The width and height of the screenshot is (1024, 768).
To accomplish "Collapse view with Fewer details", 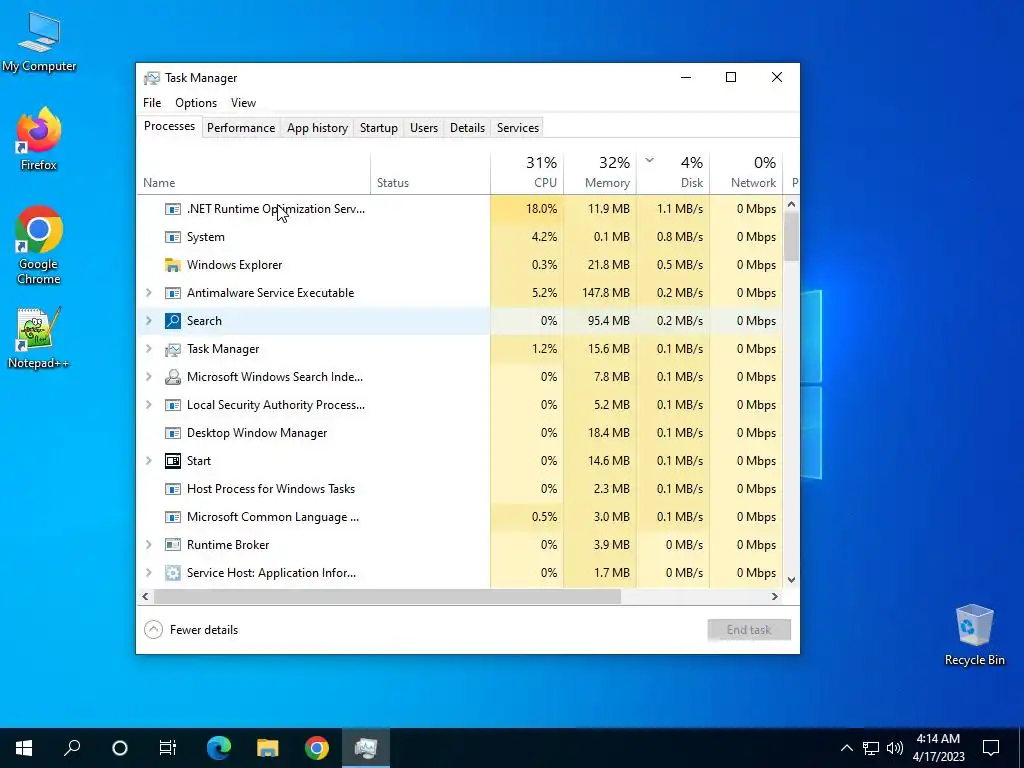I will (191, 630).
